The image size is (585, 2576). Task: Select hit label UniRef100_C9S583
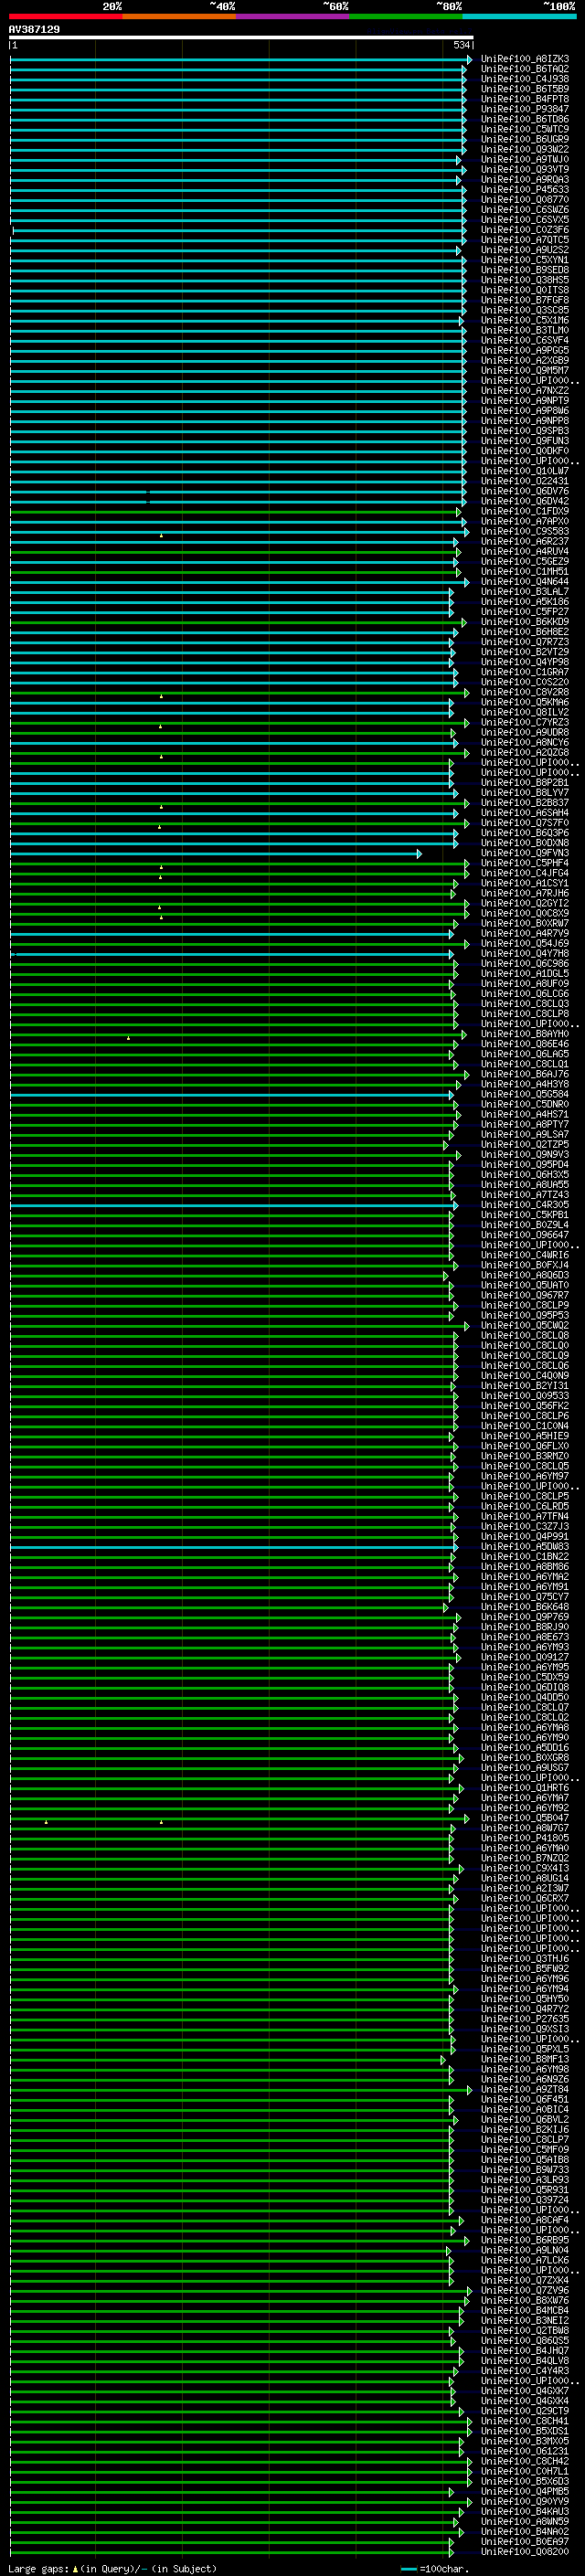click(525, 532)
